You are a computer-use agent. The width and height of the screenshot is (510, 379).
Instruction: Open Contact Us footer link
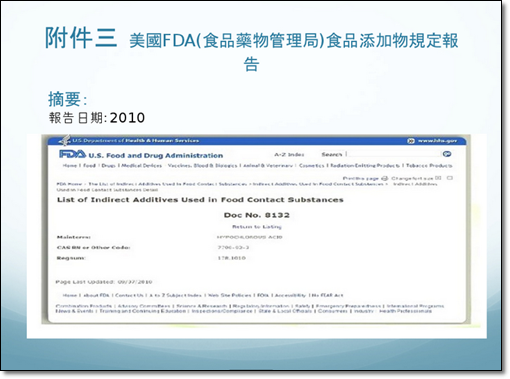point(129,295)
